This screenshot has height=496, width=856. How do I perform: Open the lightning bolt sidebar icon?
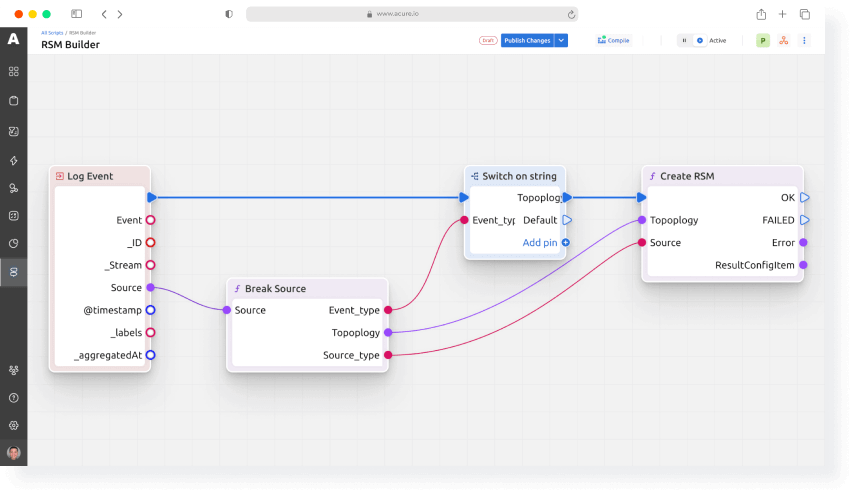(x=14, y=160)
